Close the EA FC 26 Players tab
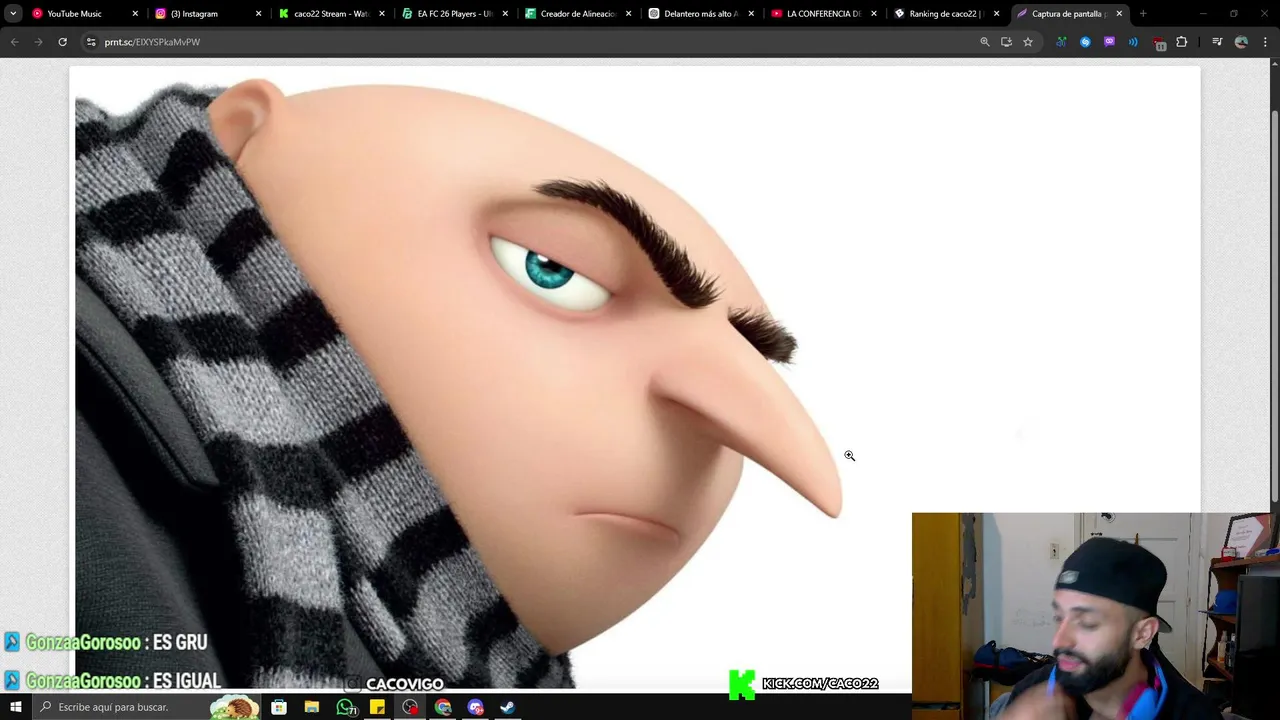 (x=505, y=14)
